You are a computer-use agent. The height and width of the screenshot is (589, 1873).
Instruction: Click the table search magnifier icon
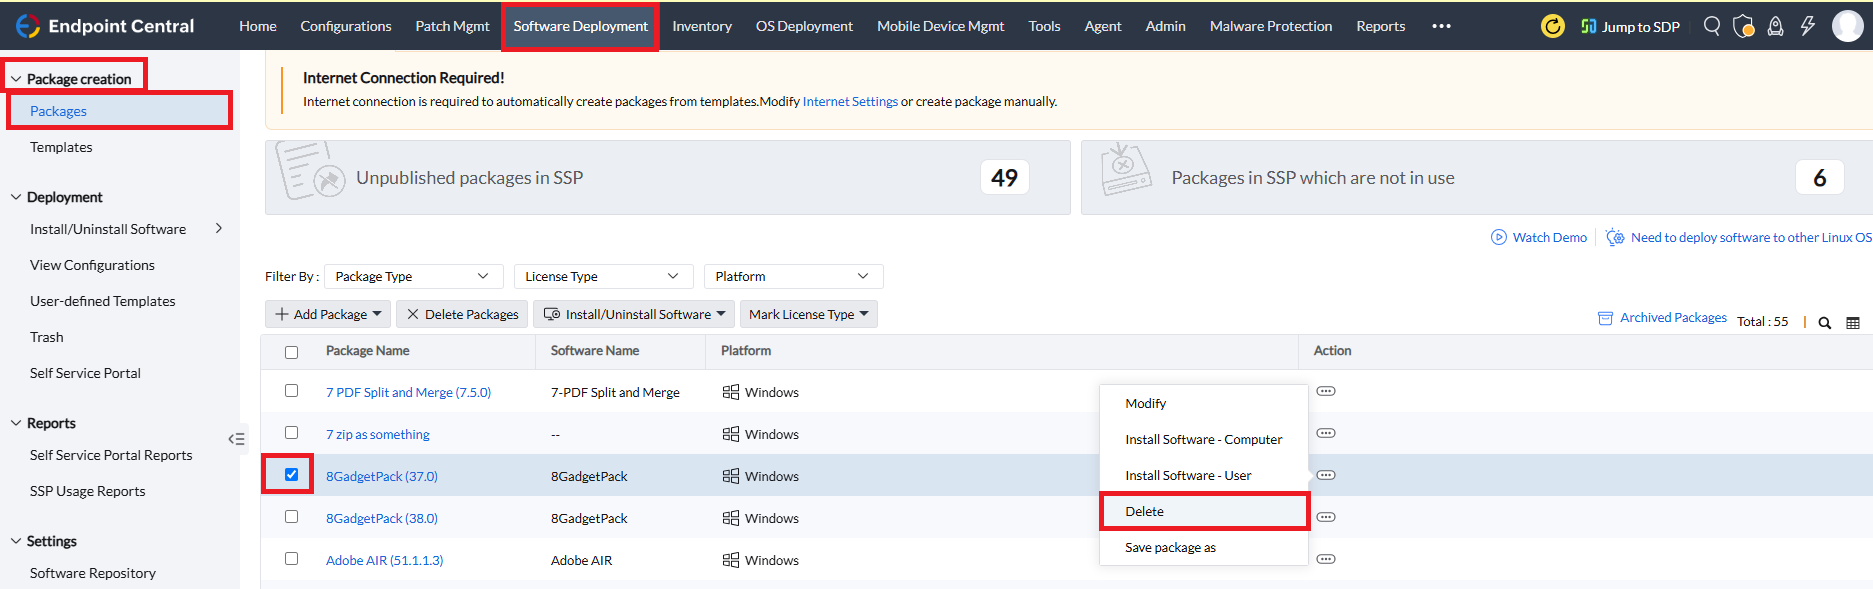(1824, 322)
